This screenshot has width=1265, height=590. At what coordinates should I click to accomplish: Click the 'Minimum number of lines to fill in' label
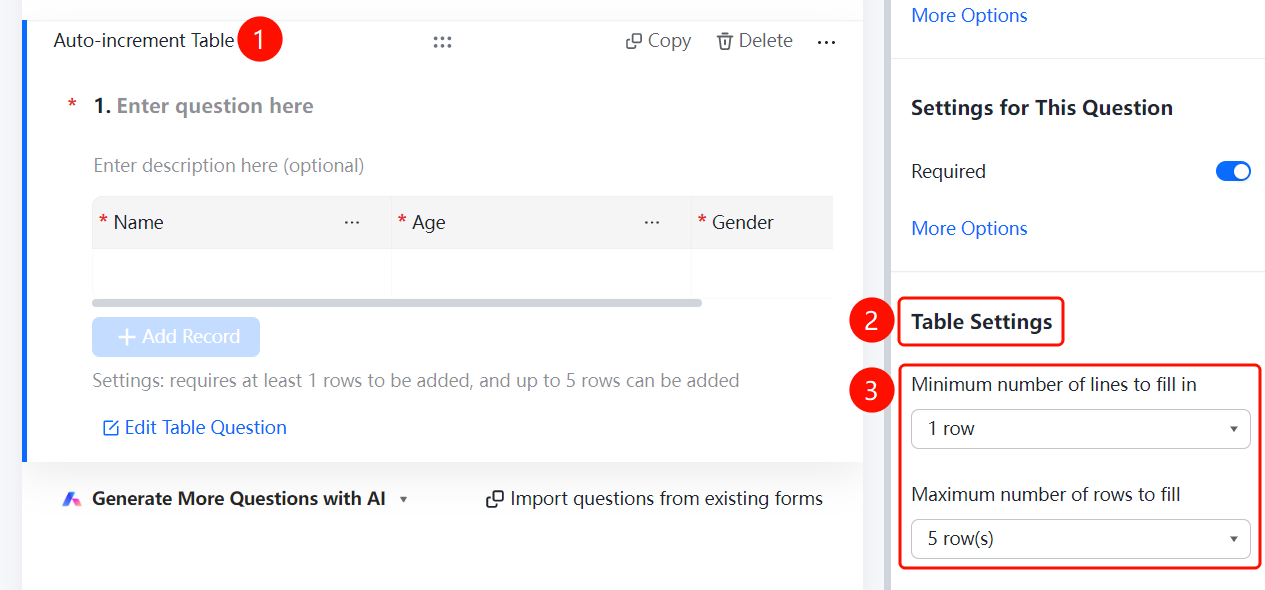[x=1054, y=384]
